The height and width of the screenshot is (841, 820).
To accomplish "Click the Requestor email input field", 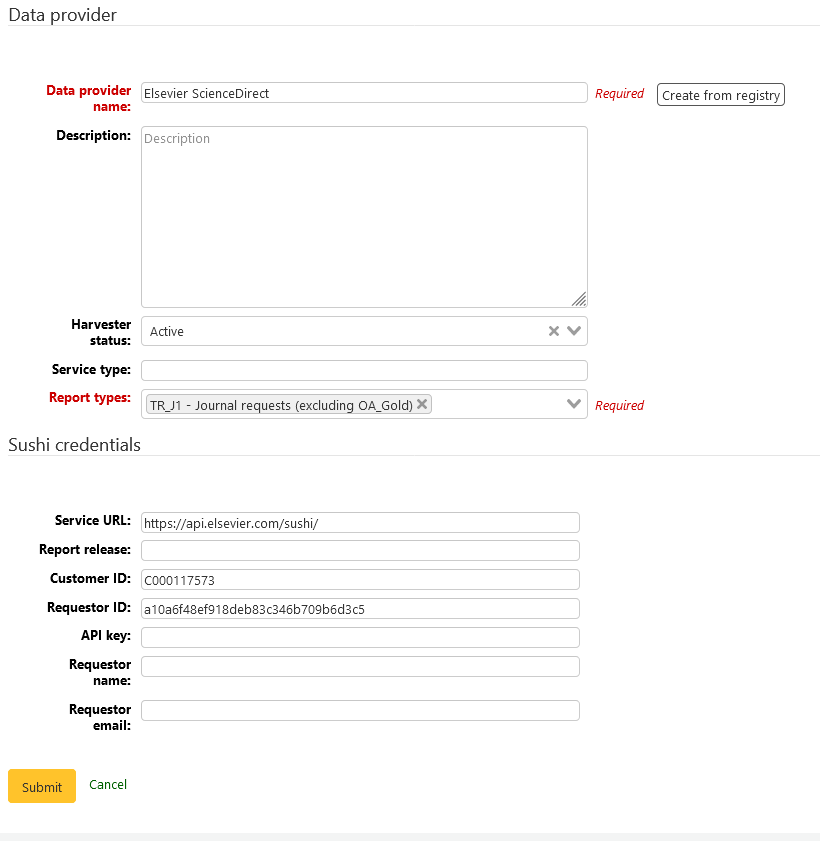I will coord(360,710).
